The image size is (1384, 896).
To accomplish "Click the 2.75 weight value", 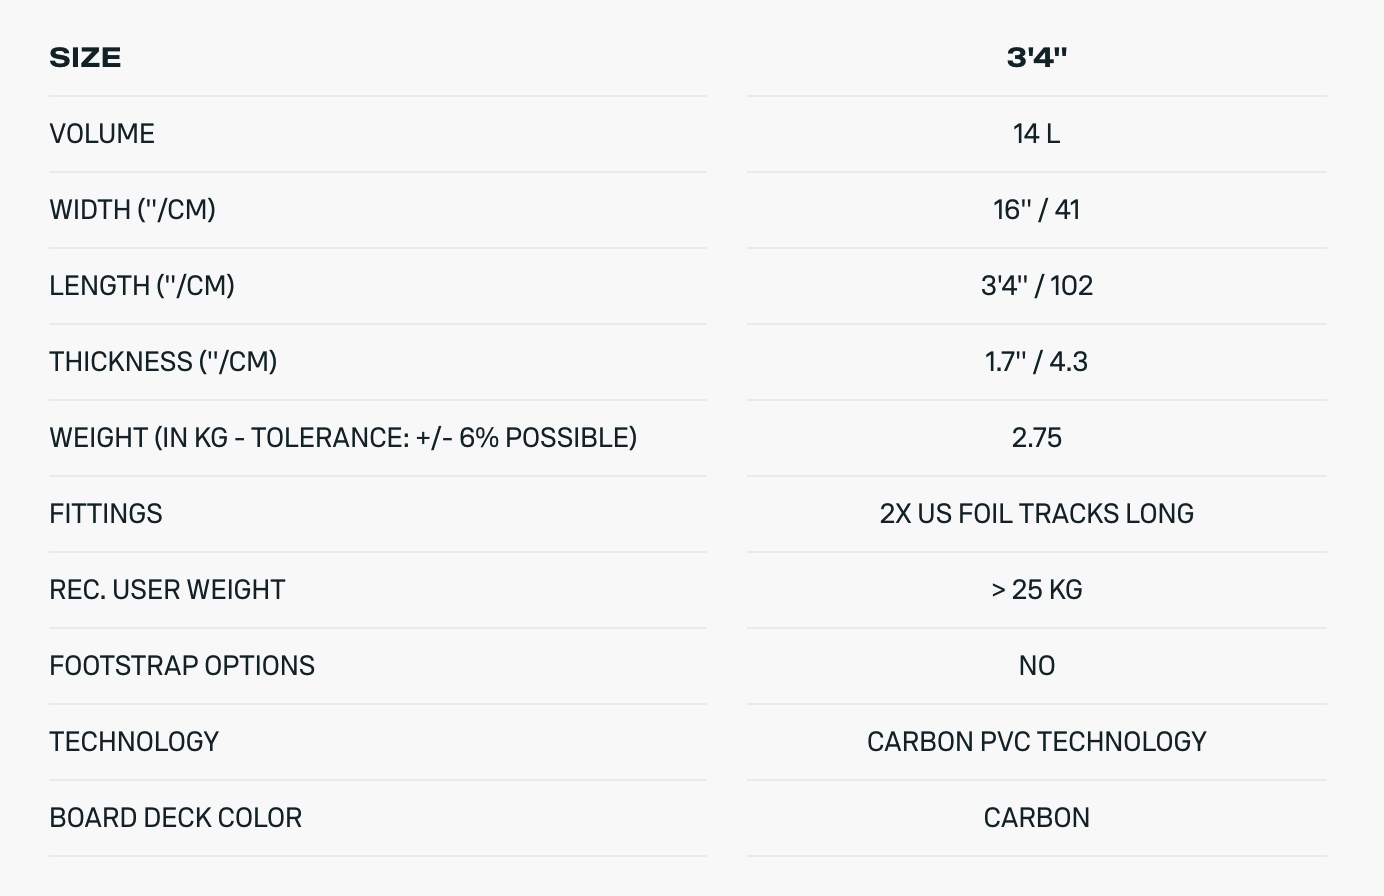I will [x=1036, y=438].
